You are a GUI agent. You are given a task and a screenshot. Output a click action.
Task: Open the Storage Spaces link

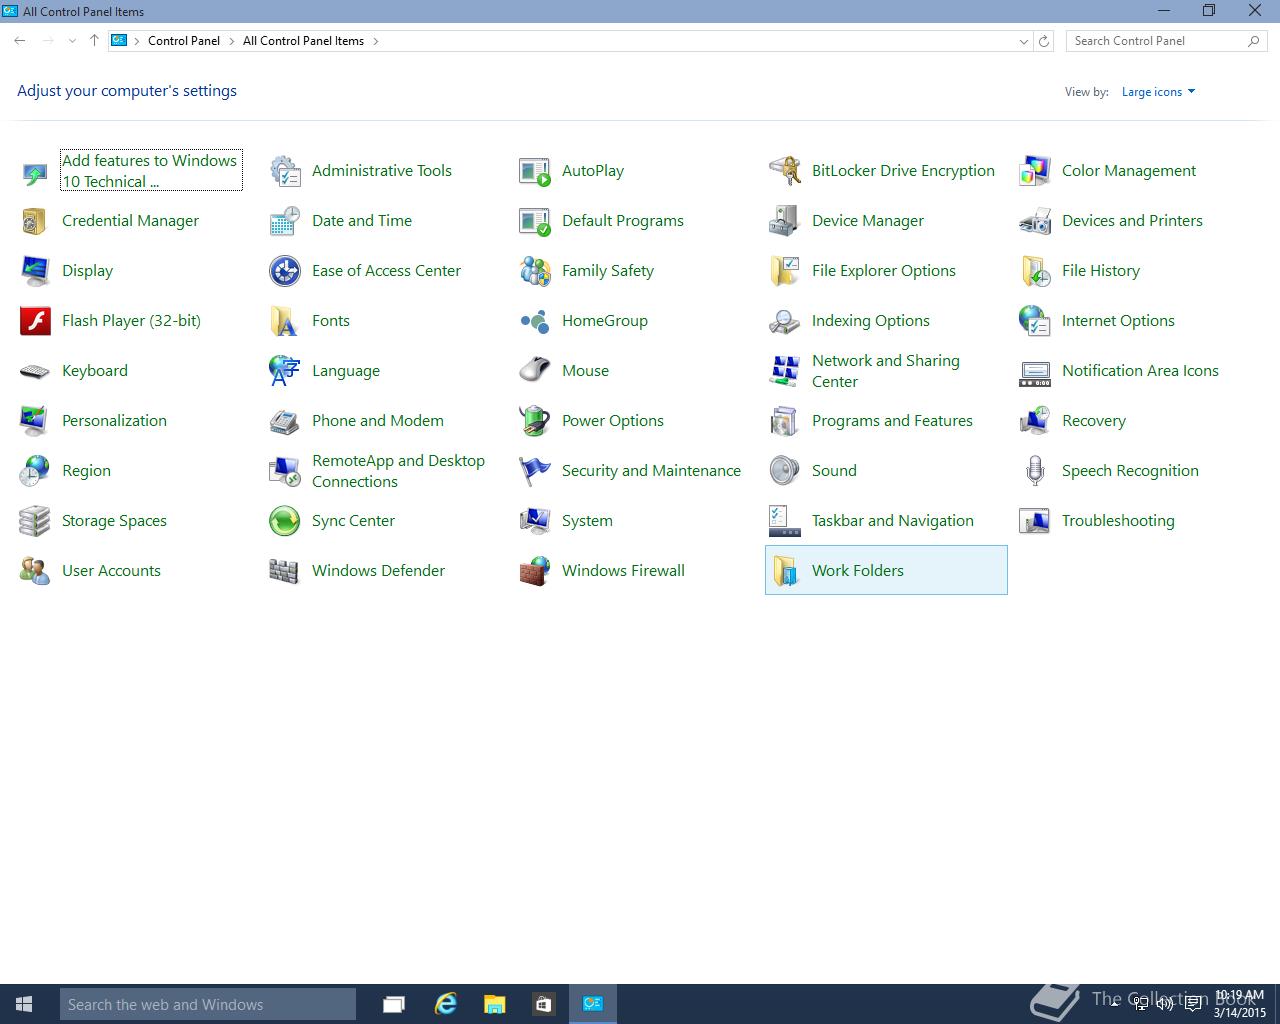click(x=114, y=521)
